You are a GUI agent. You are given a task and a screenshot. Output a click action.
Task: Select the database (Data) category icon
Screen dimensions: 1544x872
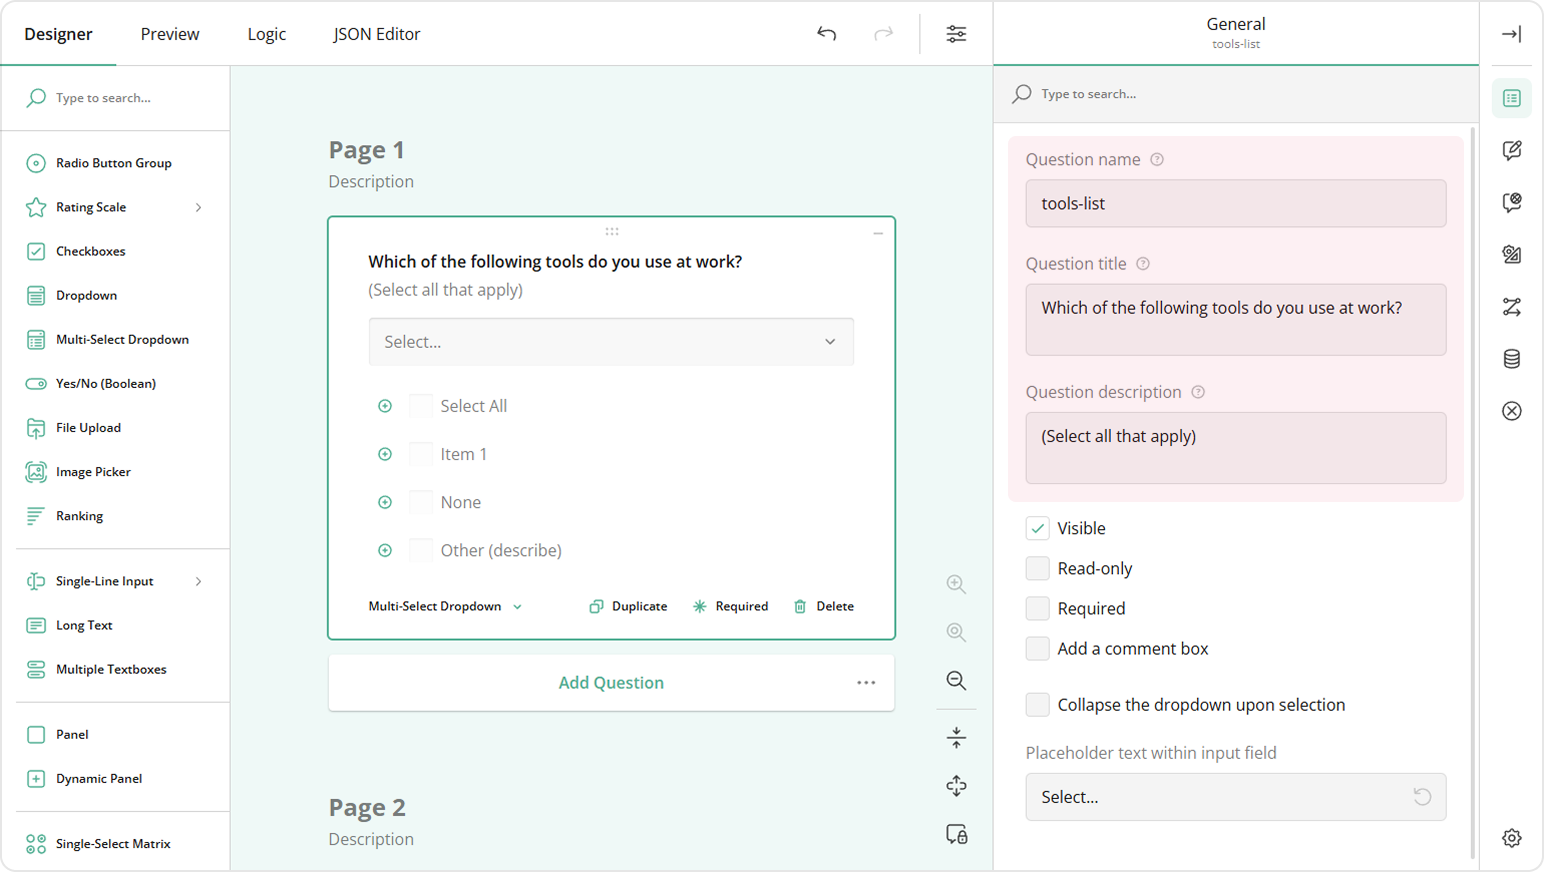[x=1511, y=358]
